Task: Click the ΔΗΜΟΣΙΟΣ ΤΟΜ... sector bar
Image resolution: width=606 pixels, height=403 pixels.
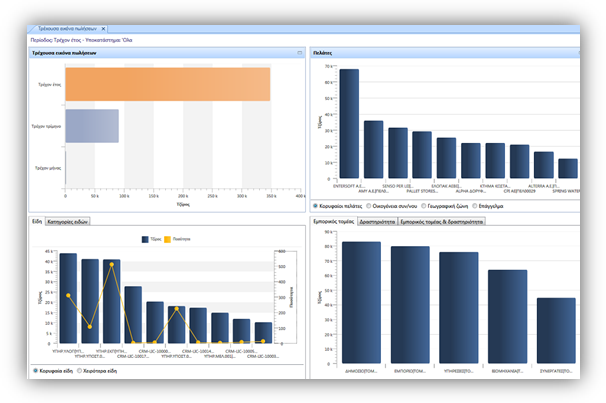Action: tap(361, 303)
